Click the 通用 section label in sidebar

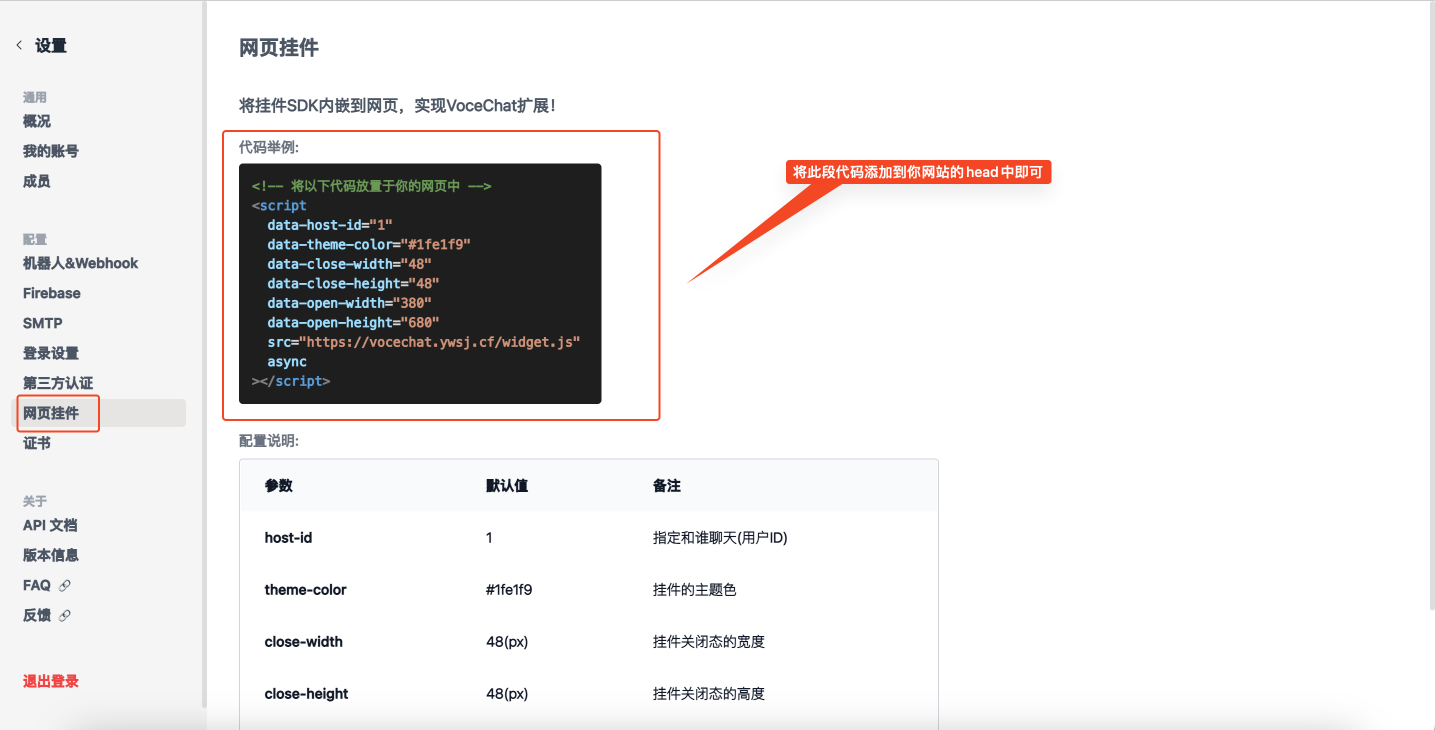point(35,97)
